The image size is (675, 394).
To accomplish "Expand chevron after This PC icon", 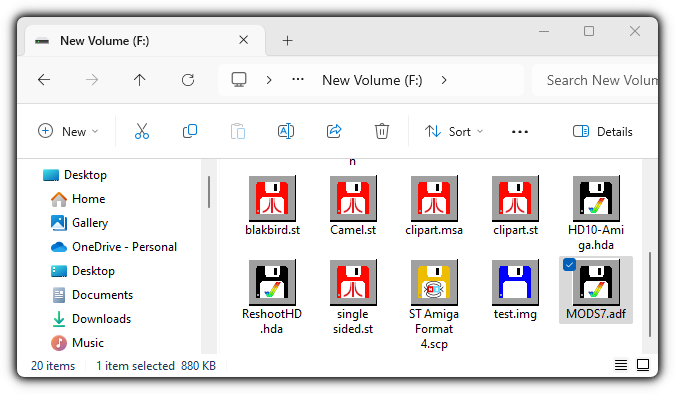I will [269, 80].
